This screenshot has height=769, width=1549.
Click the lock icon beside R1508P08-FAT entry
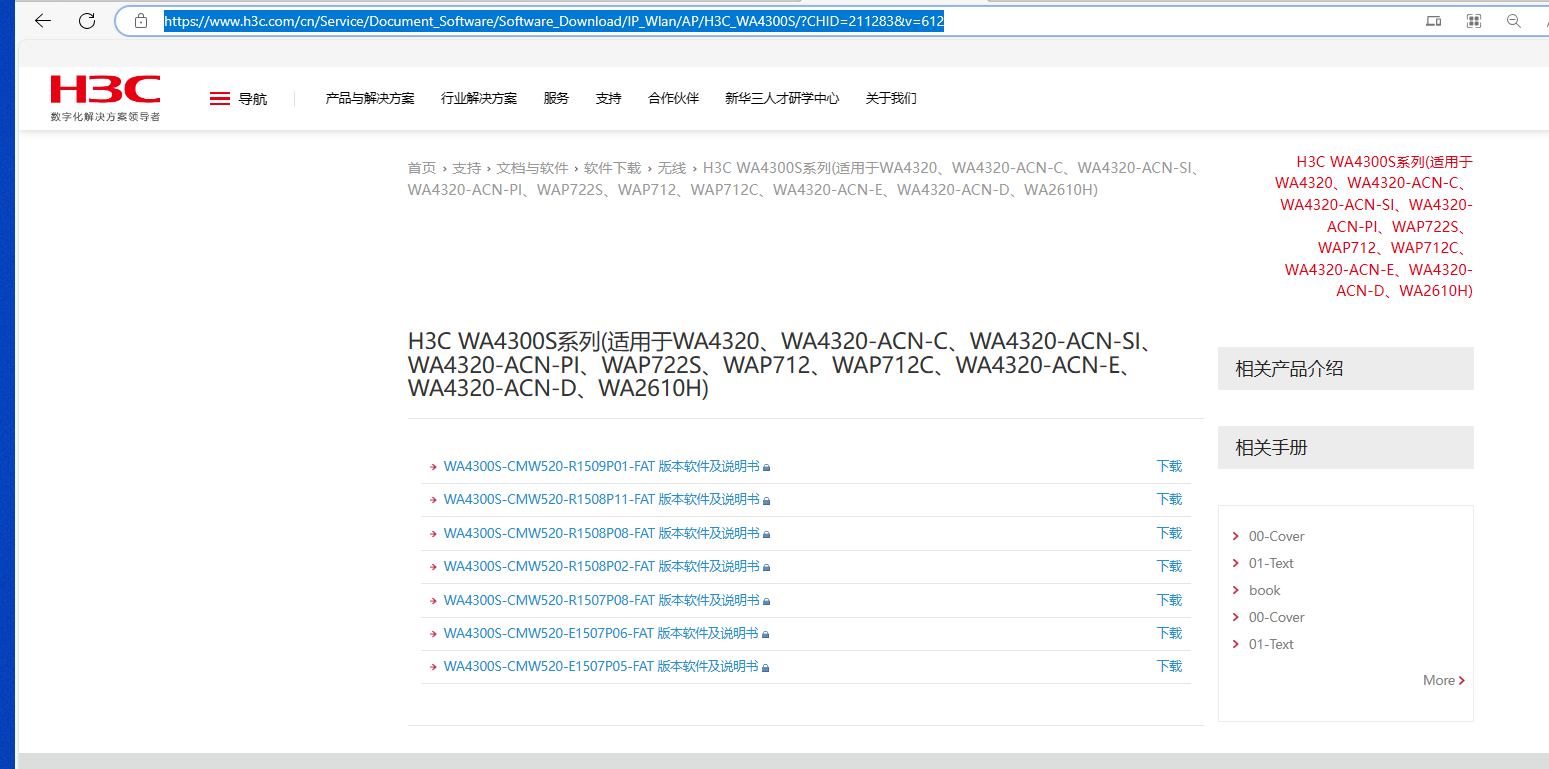[x=767, y=534]
